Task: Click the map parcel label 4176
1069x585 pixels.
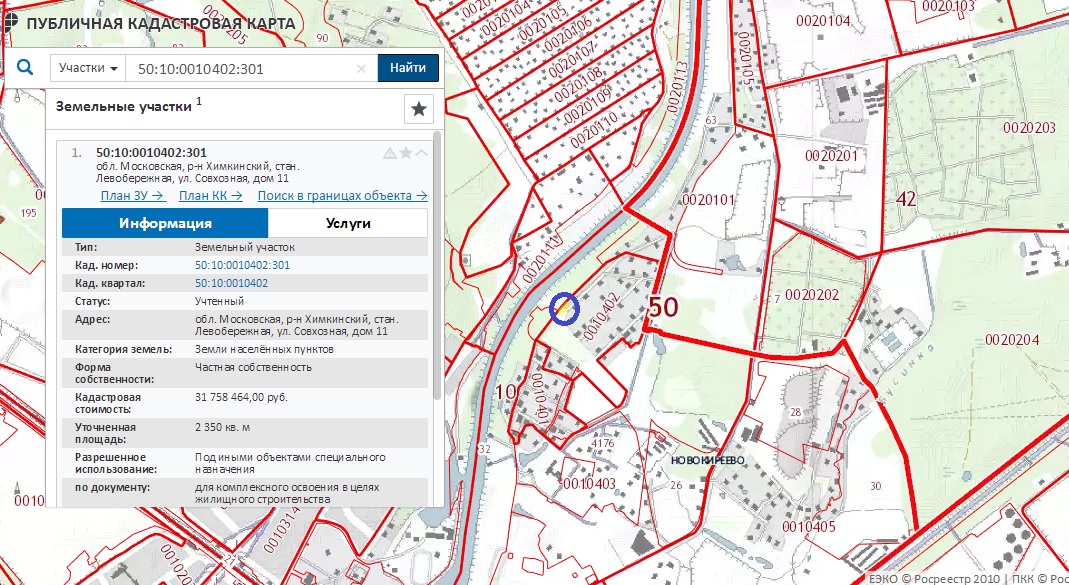Action: (604, 444)
